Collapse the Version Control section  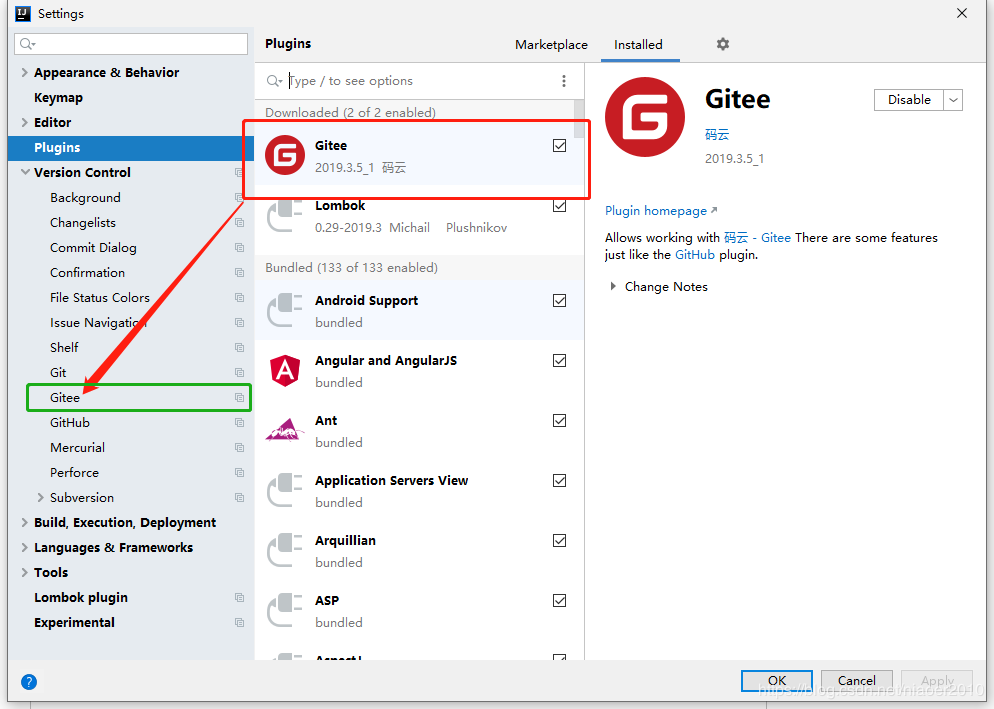pyautogui.click(x=25, y=172)
